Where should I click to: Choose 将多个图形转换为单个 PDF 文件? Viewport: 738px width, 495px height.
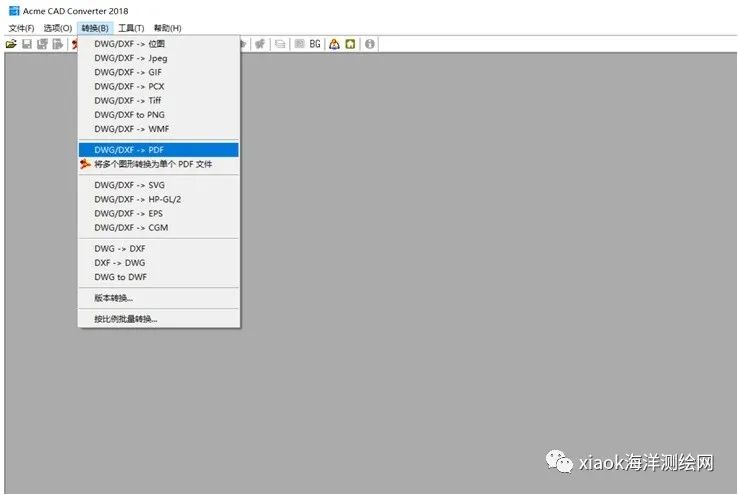point(159,164)
